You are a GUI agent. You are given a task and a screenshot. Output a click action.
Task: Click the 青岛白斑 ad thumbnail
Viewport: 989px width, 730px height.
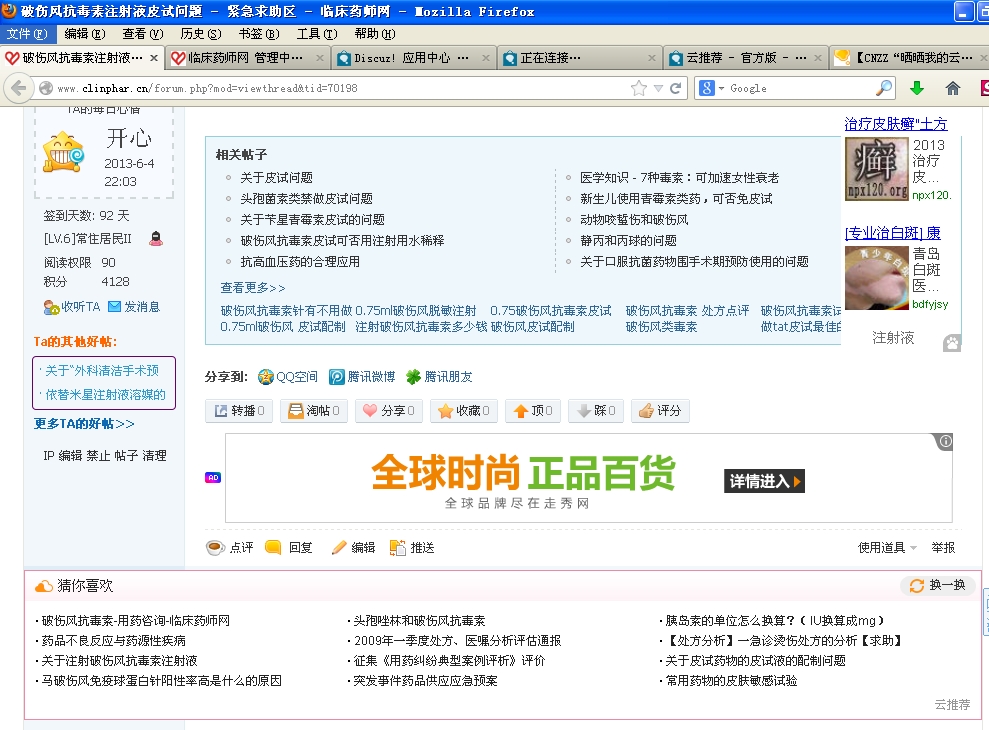pos(876,278)
